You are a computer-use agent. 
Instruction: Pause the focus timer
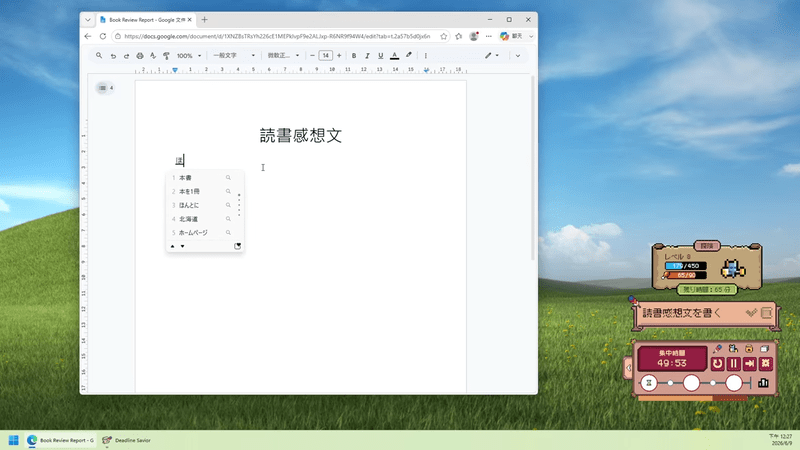click(734, 364)
